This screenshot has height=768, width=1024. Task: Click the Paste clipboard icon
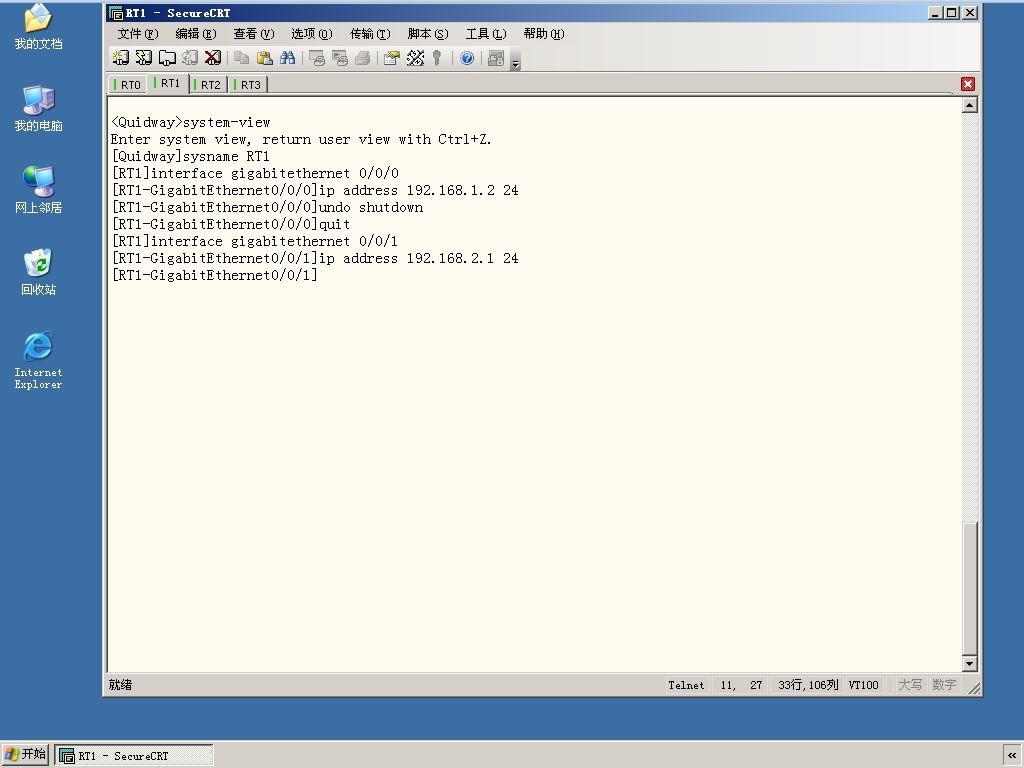pyautogui.click(x=264, y=58)
